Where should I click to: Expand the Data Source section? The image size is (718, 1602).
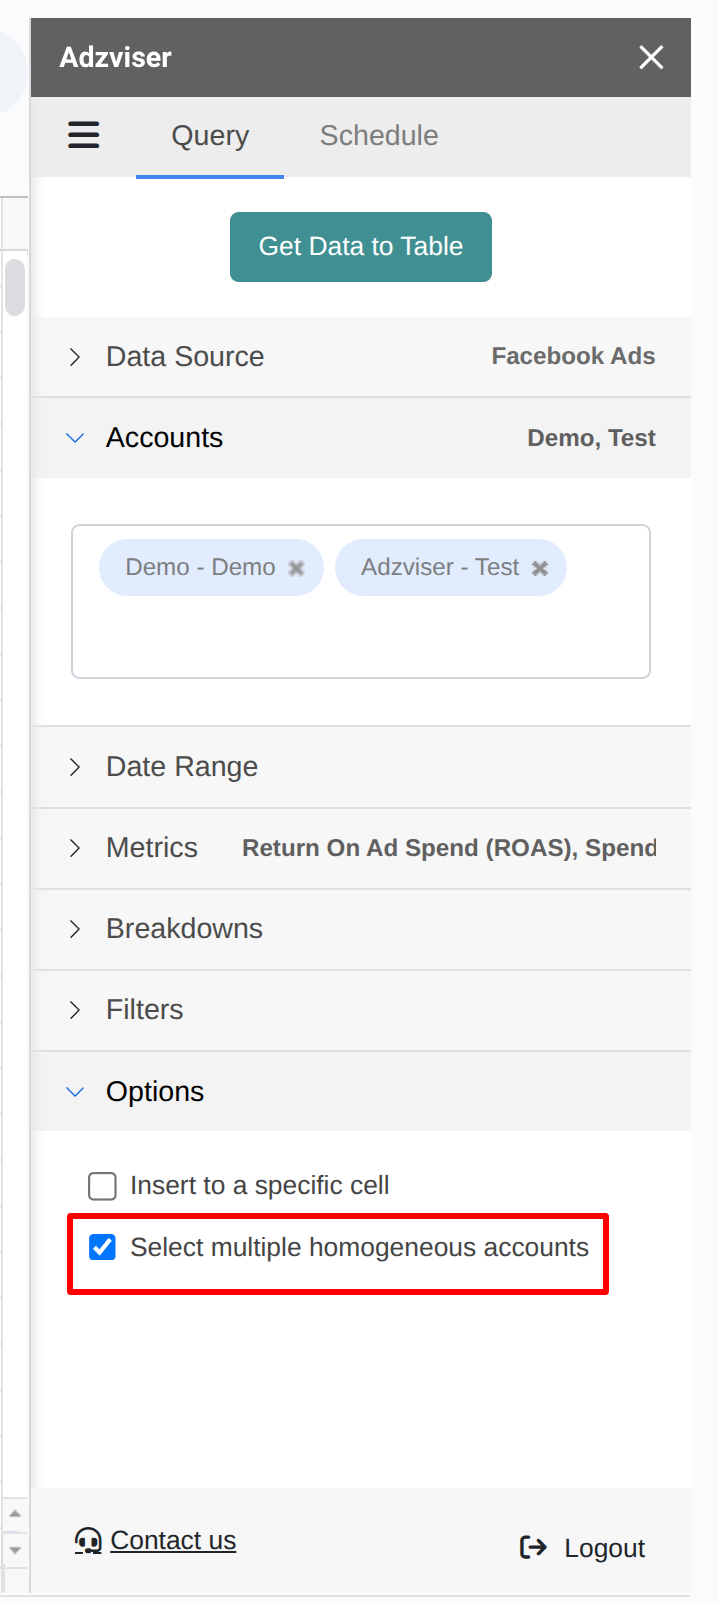point(361,357)
